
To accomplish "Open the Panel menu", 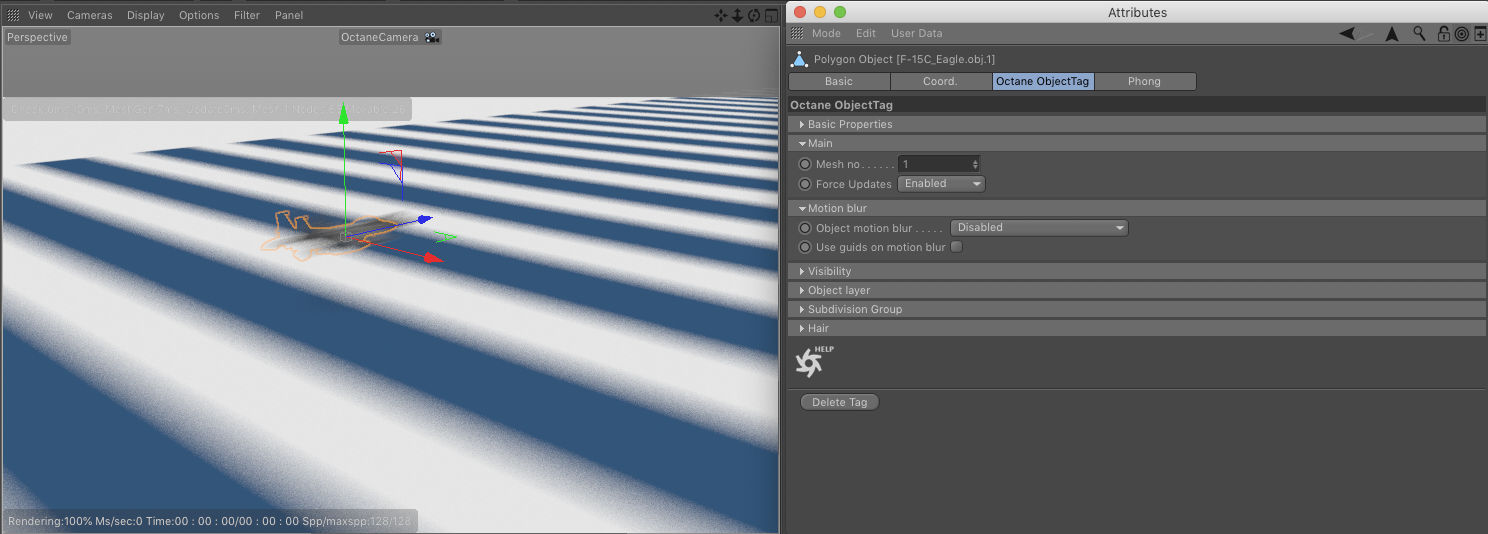I will (289, 15).
